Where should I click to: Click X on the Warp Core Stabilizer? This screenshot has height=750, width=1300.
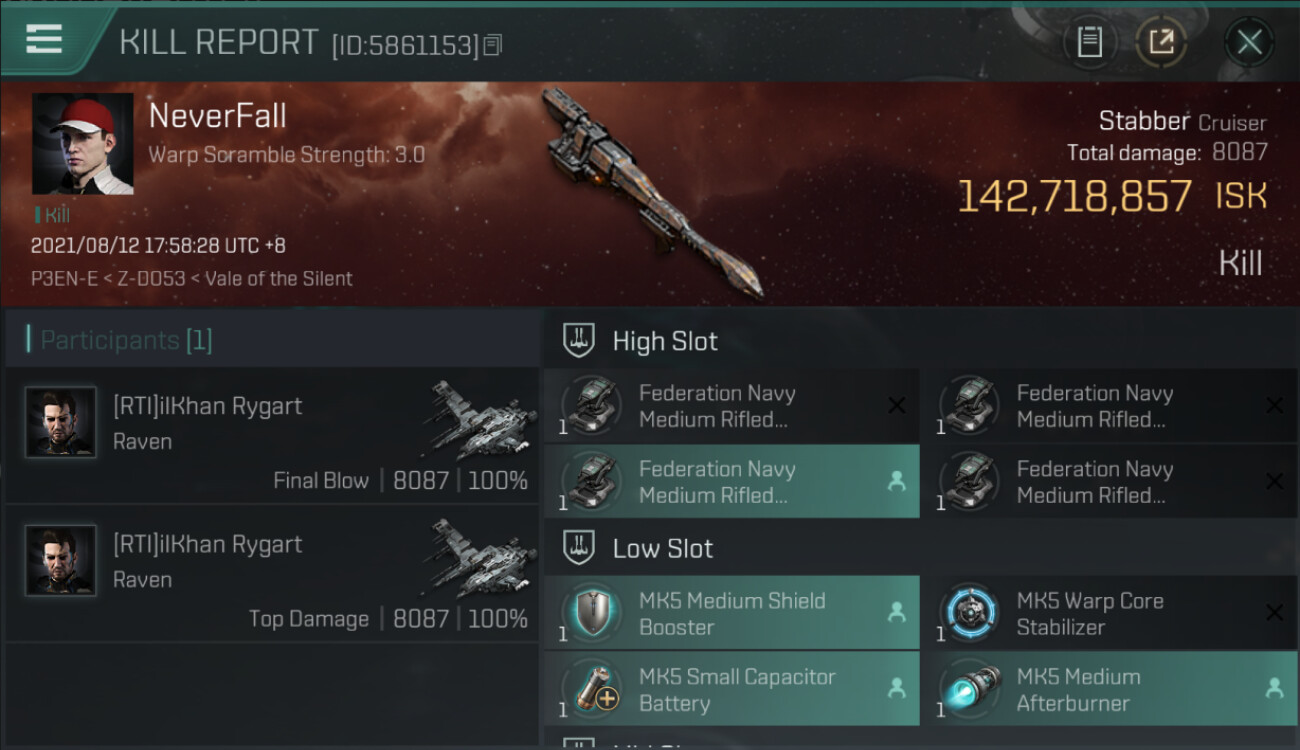point(1274,612)
